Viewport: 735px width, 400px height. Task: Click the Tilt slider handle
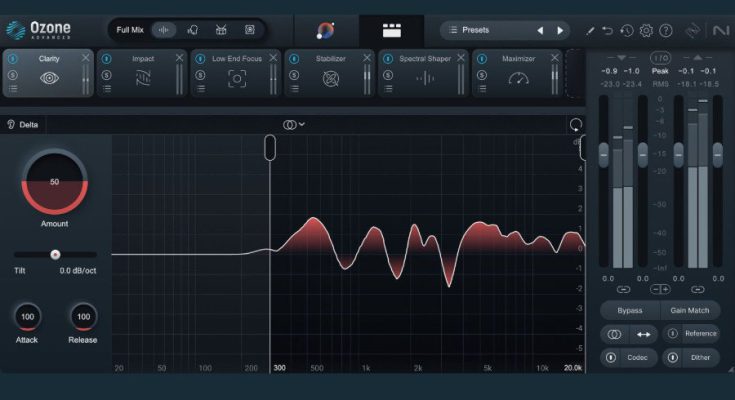pos(55,255)
